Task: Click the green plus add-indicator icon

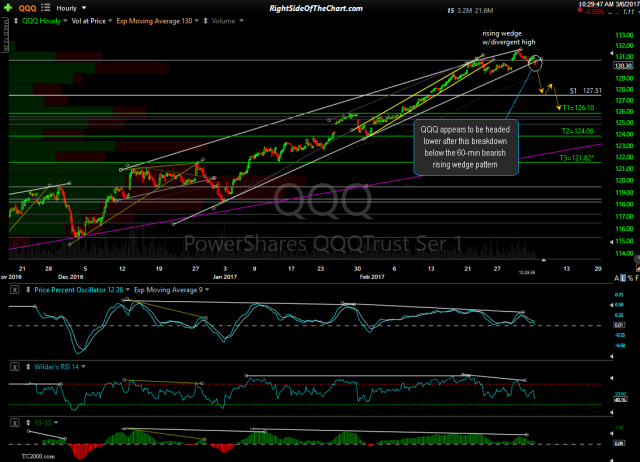Action: pyautogui.click(x=8, y=7)
